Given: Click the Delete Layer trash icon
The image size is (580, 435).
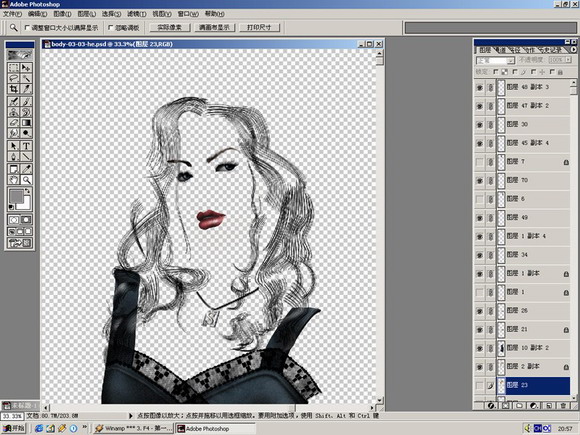Looking at the screenshot, I should click(563, 406).
